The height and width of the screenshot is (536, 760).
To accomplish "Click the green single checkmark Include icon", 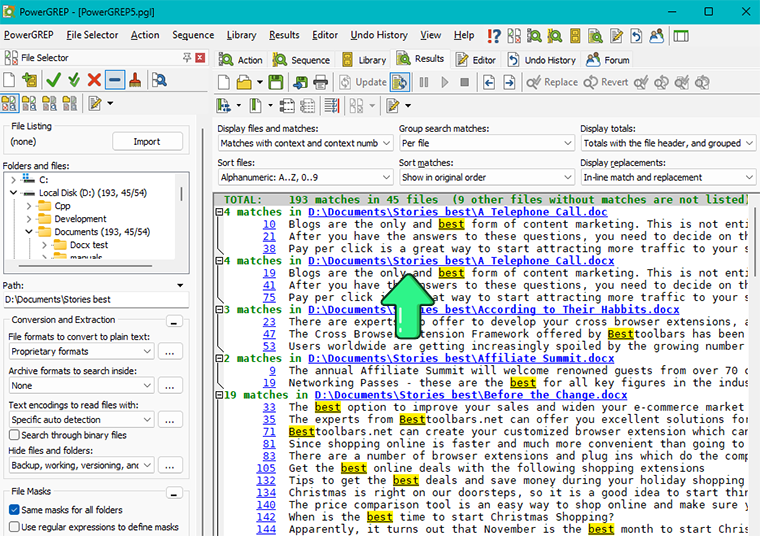I will tap(53, 80).
